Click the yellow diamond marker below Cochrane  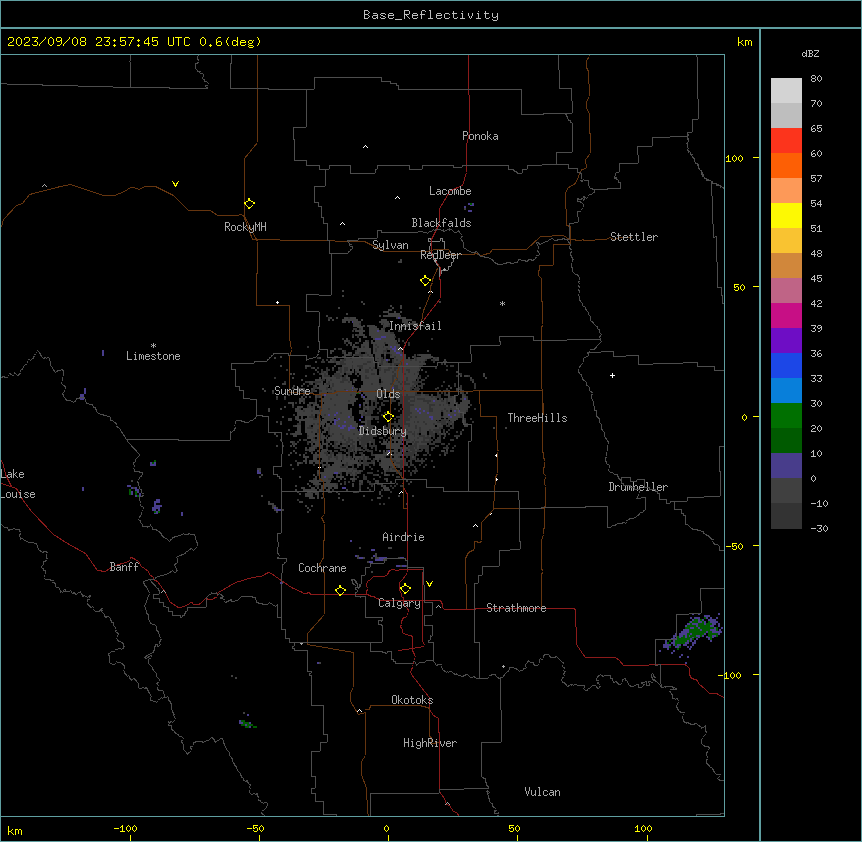point(340,590)
